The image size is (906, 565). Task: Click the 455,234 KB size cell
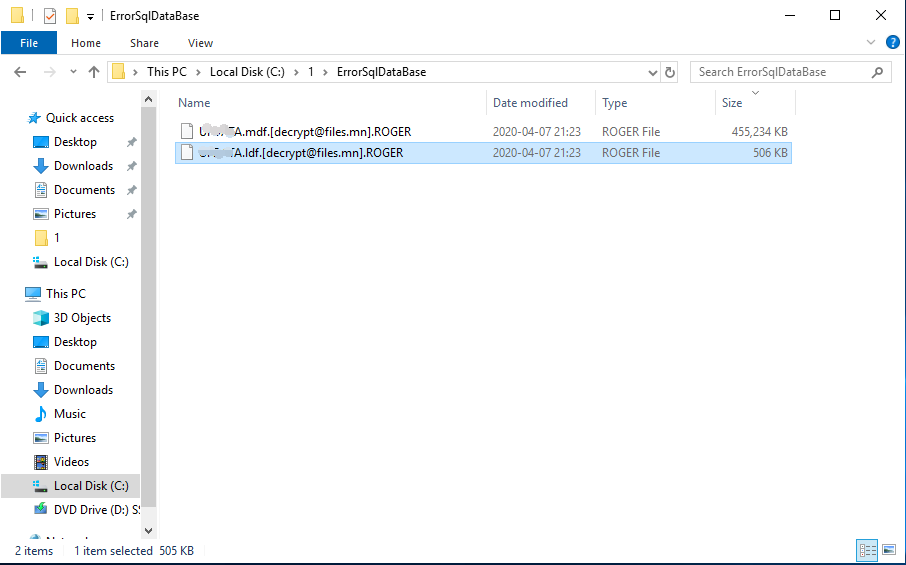tap(759, 132)
